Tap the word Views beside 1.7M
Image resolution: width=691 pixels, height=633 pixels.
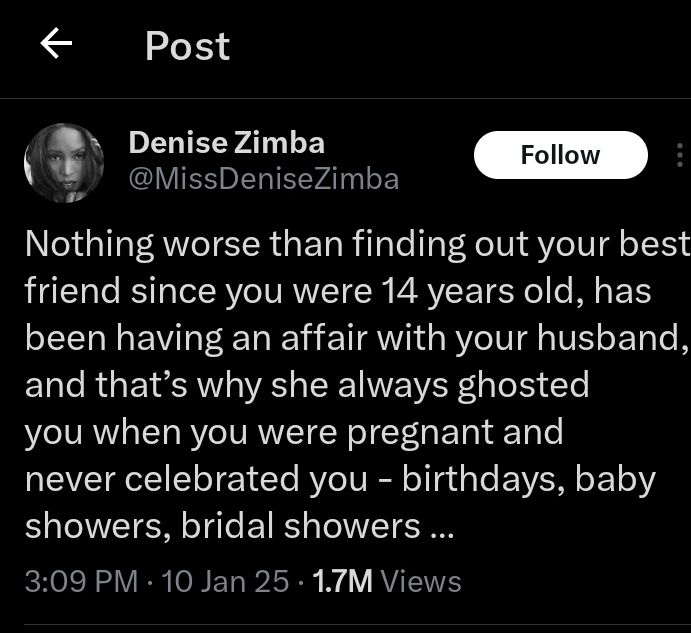pyautogui.click(x=421, y=581)
